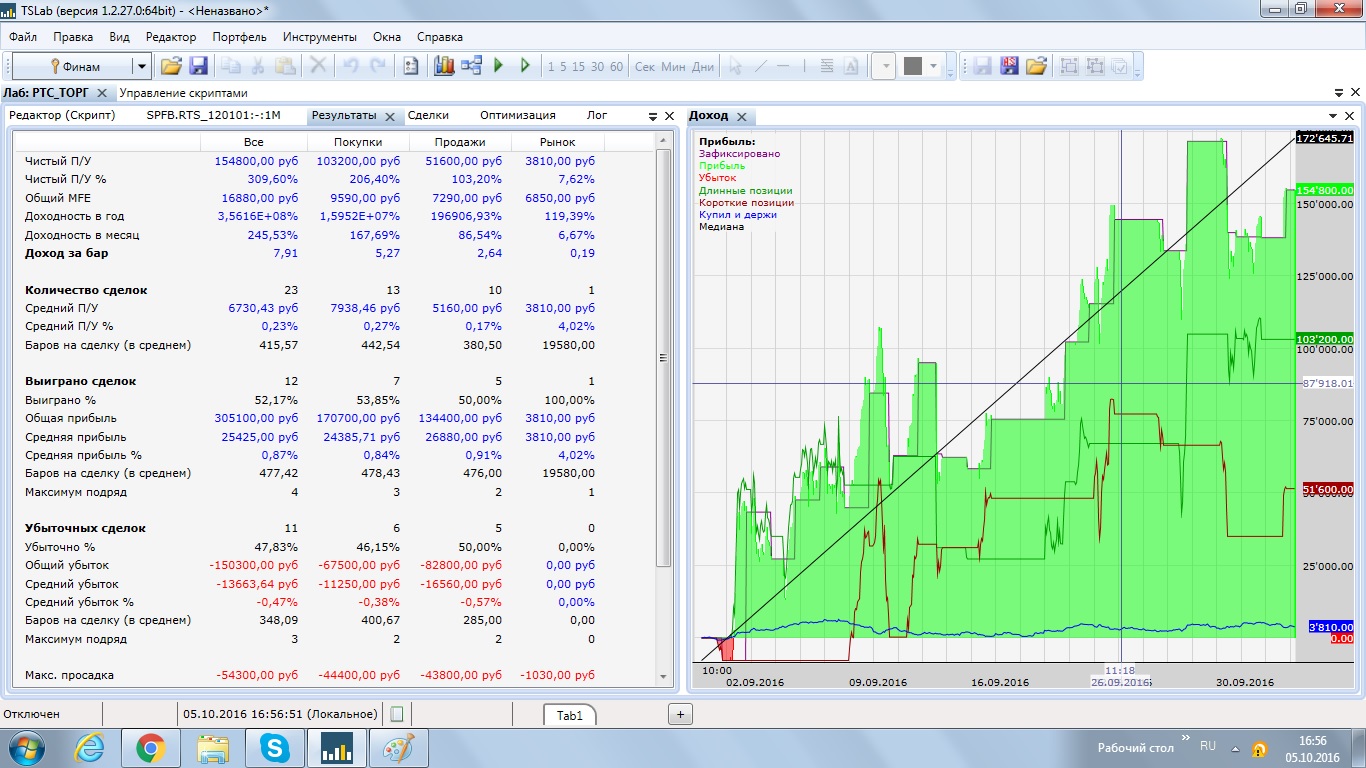This screenshot has height=768, width=1366.
Task: Open the gray color swatch dropdown arrow
Action: click(934, 66)
